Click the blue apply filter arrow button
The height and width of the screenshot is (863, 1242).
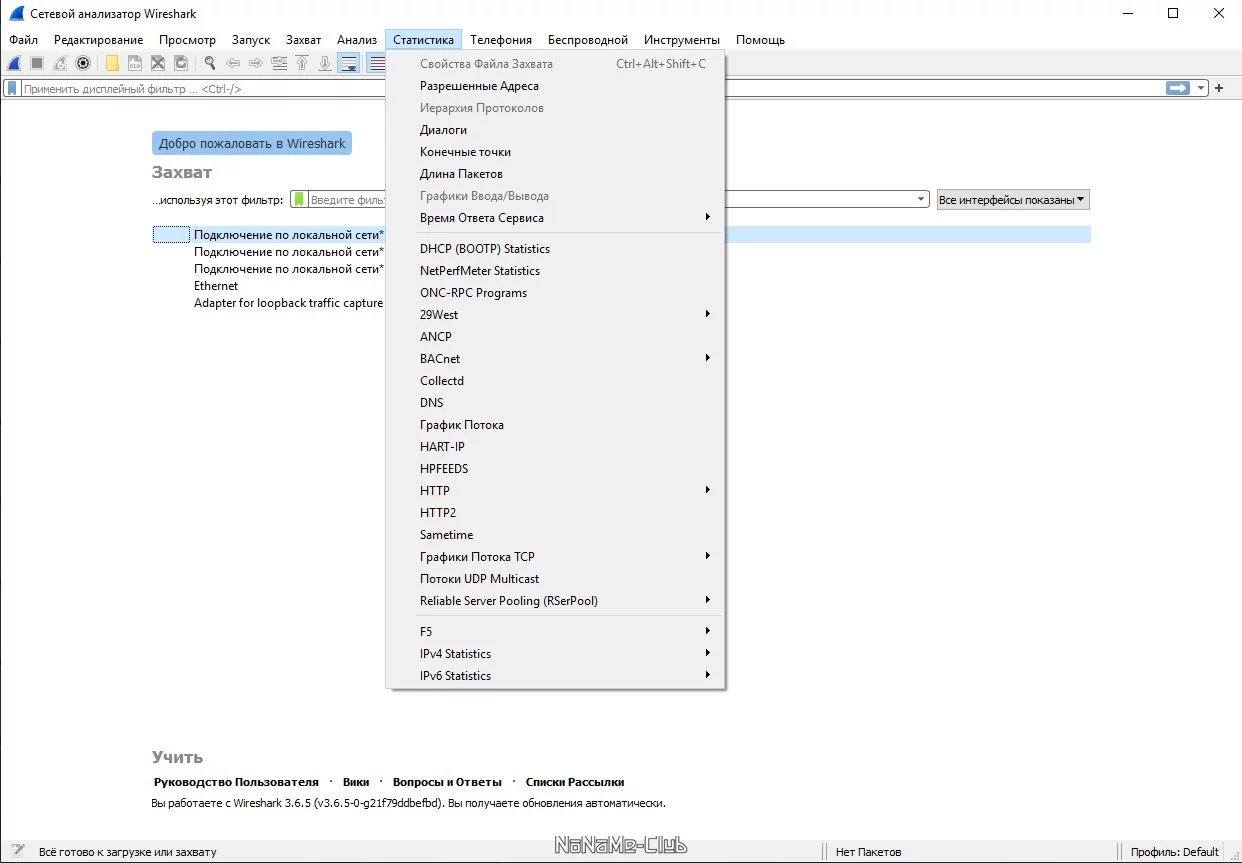coord(1178,88)
